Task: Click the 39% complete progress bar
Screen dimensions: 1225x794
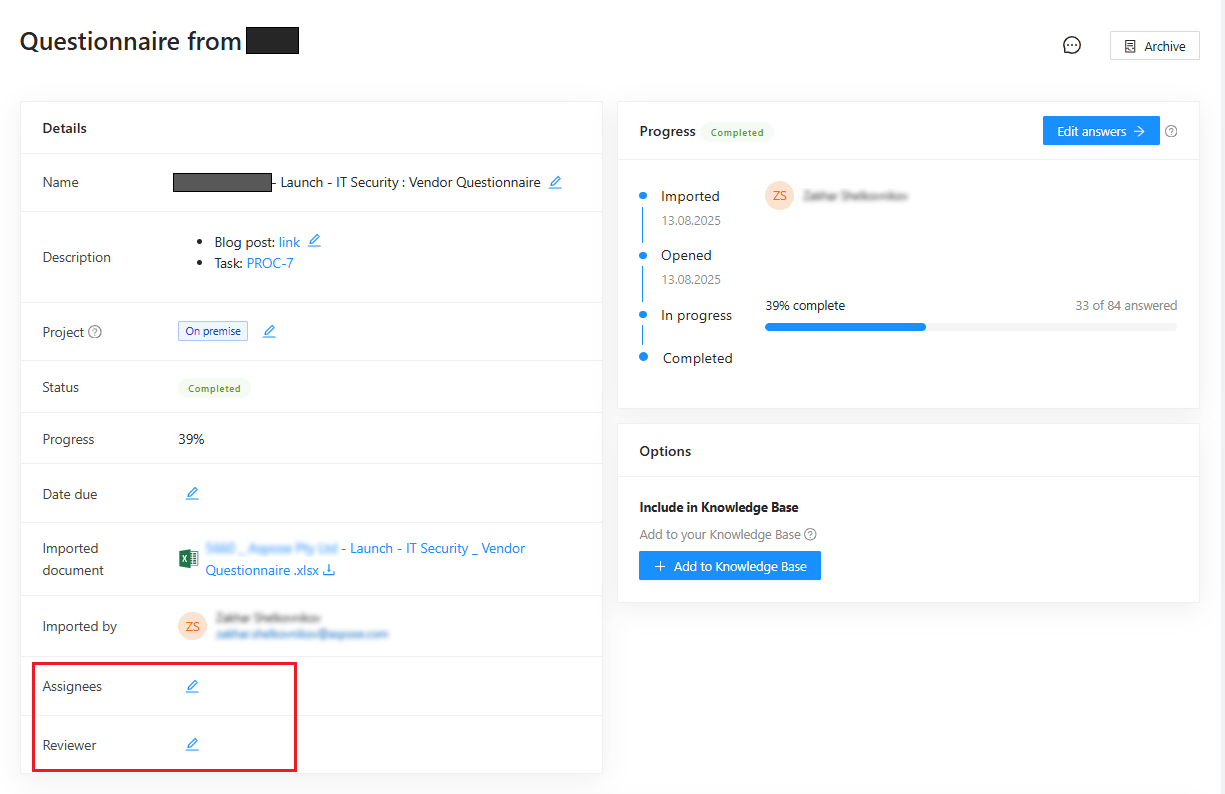Action: (970, 326)
